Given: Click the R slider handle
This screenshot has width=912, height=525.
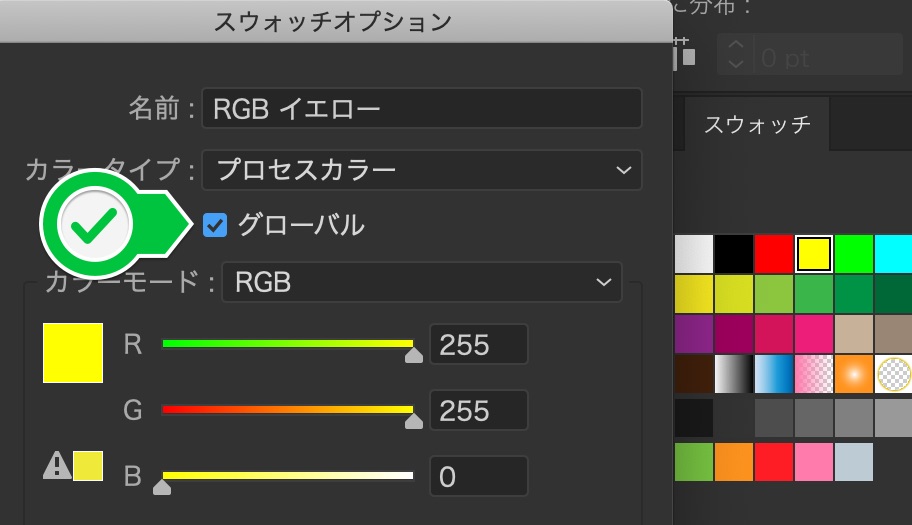Looking at the screenshot, I should tap(414, 355).
